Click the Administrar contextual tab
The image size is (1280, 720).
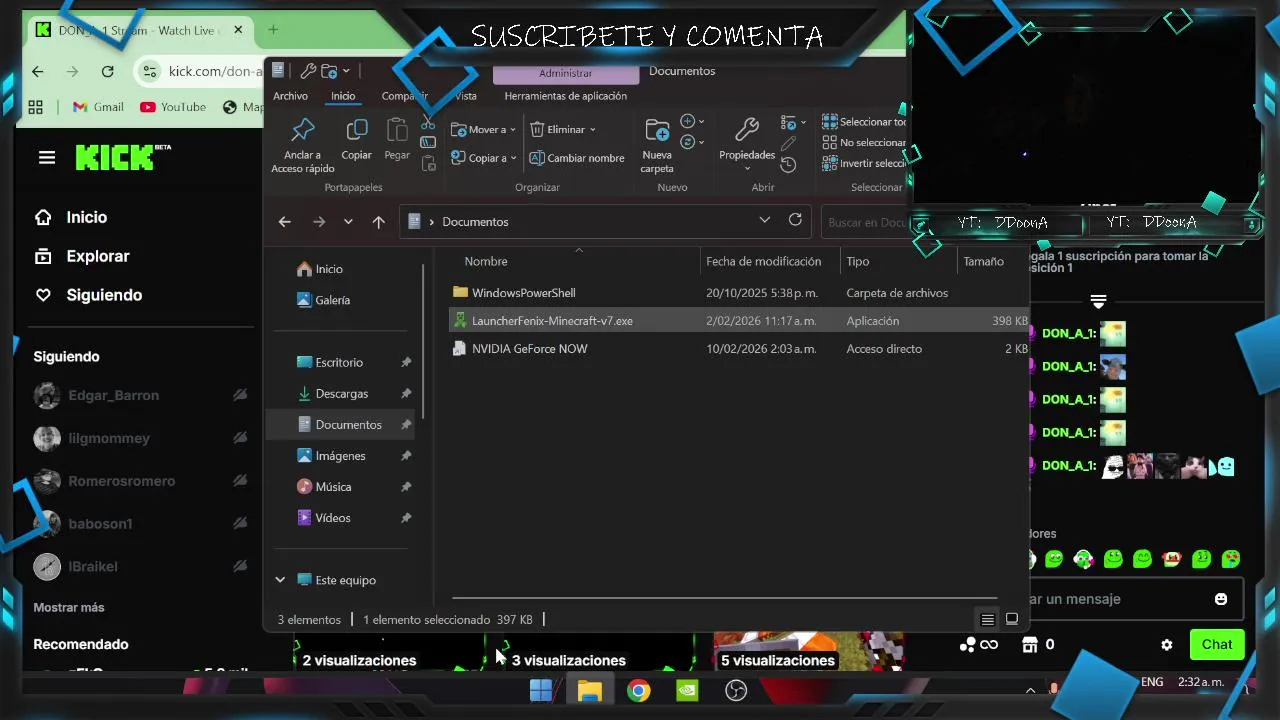pos(566,73)
